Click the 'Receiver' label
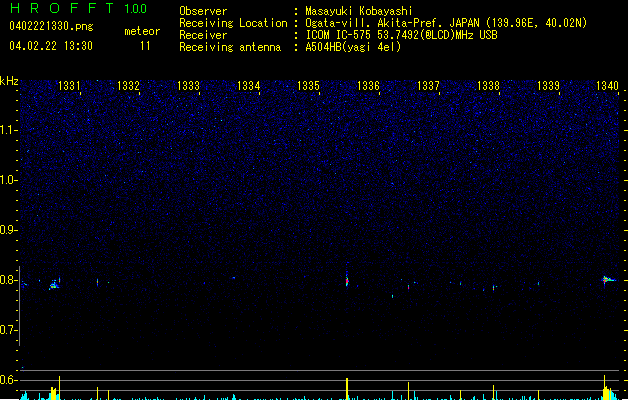 pos(203,35)
